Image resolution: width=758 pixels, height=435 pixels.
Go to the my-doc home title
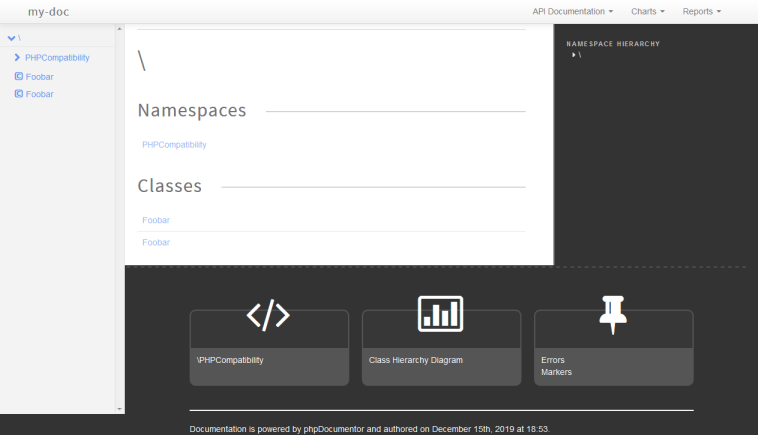48,12
